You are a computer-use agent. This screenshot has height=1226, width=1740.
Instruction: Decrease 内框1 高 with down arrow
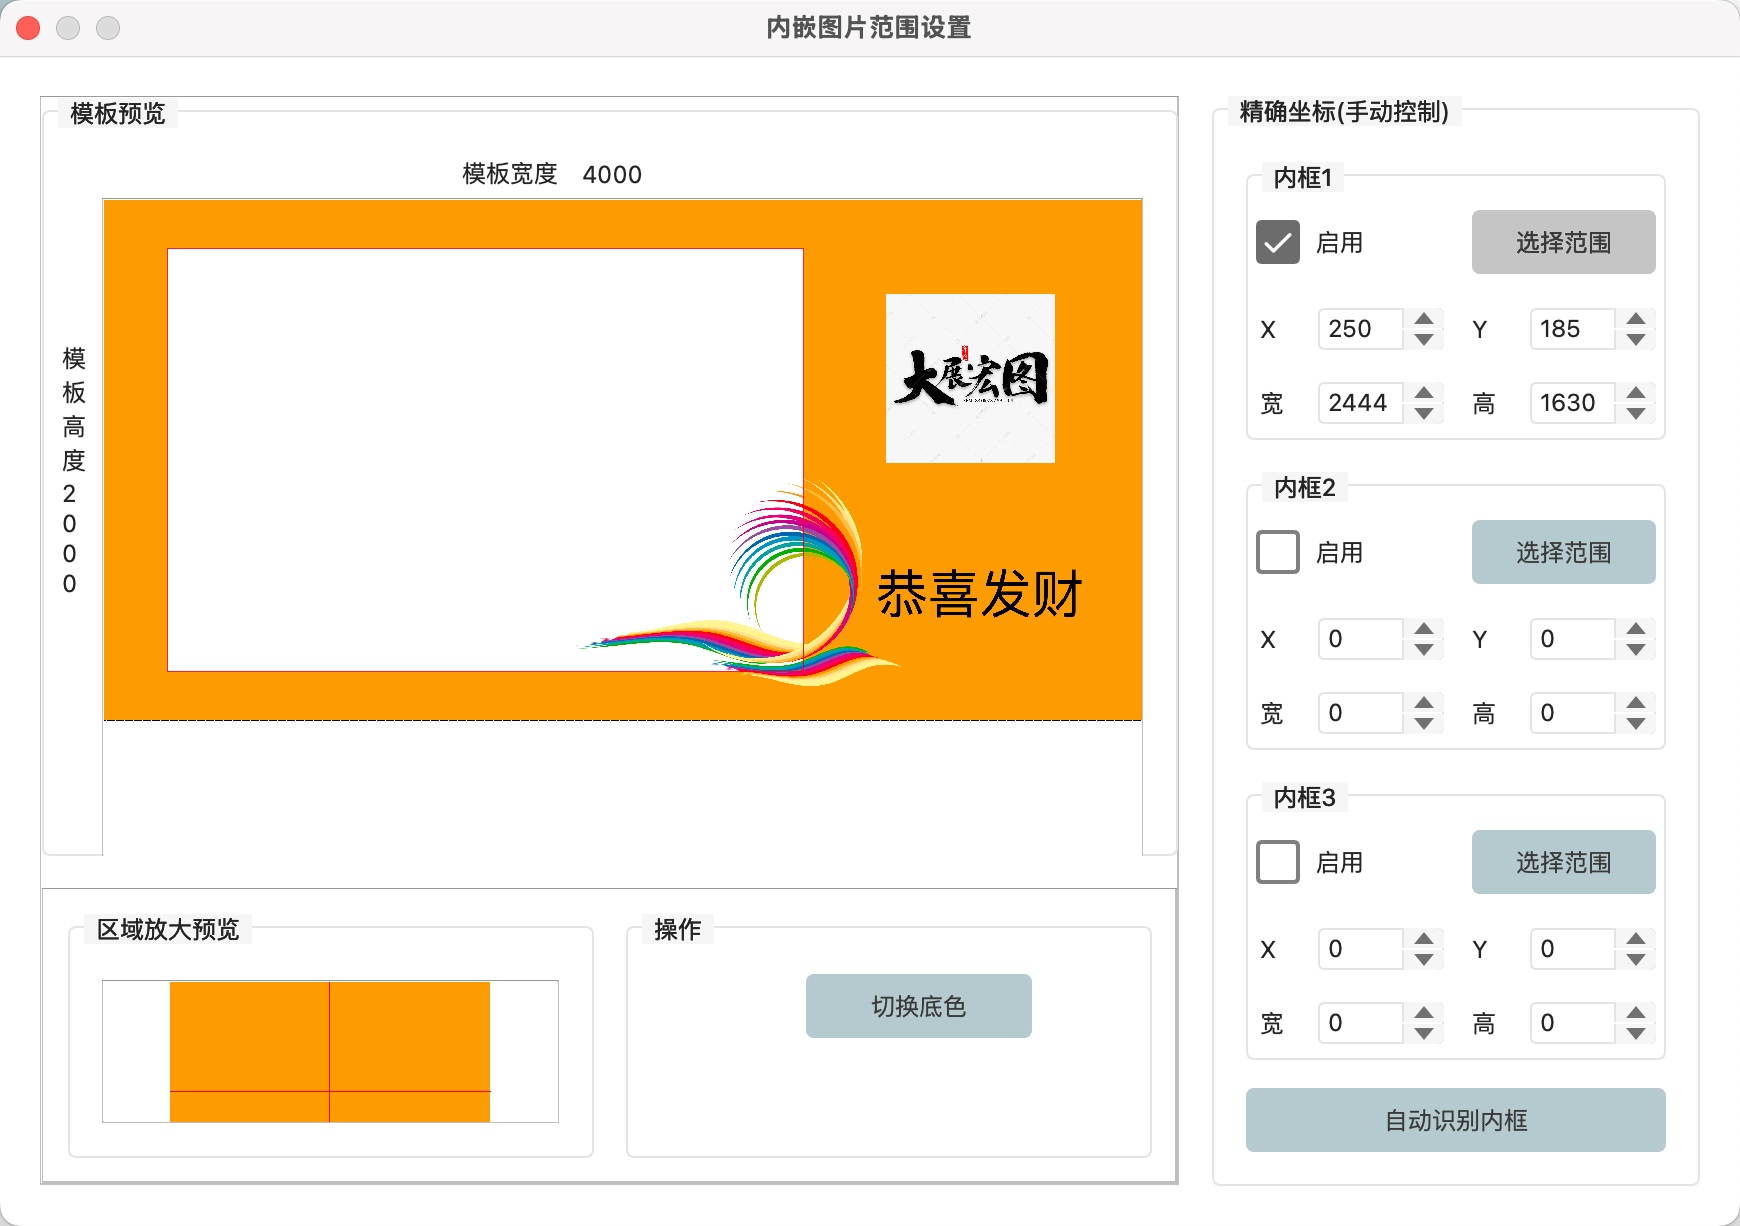pos(1636,414)
